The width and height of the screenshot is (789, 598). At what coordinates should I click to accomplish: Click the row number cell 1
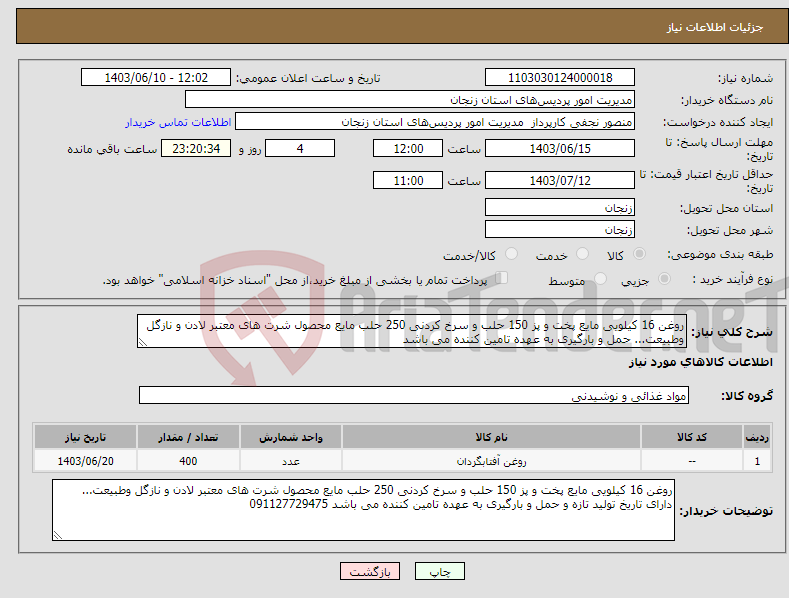(x=757, y=461)
